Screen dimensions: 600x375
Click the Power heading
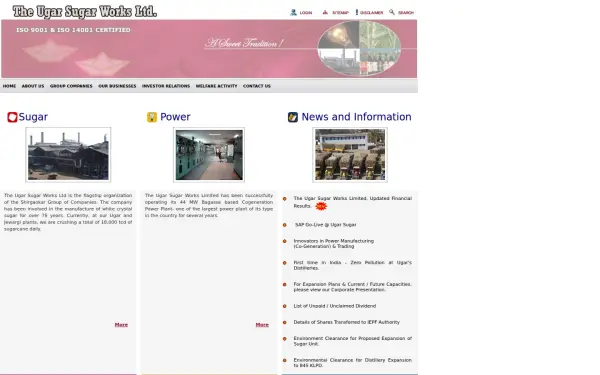(175, 117)
